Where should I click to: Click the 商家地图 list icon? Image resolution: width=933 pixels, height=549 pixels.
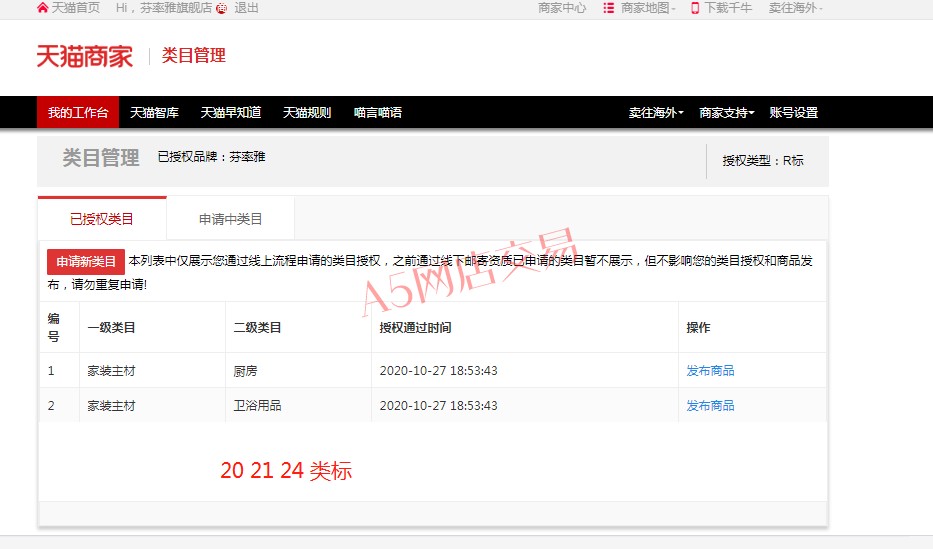[608, 8]
